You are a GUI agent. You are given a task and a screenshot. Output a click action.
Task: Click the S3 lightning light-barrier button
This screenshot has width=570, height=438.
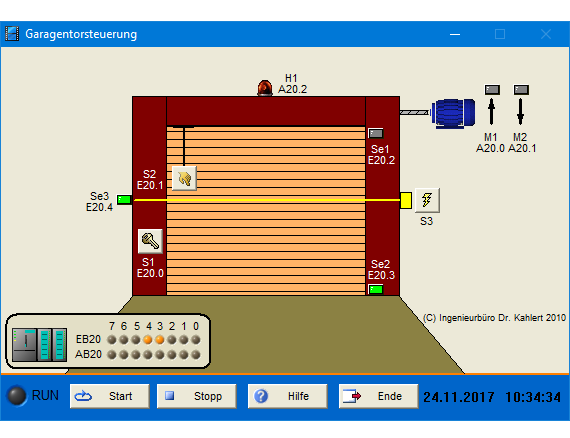click(x=427, y=200)
